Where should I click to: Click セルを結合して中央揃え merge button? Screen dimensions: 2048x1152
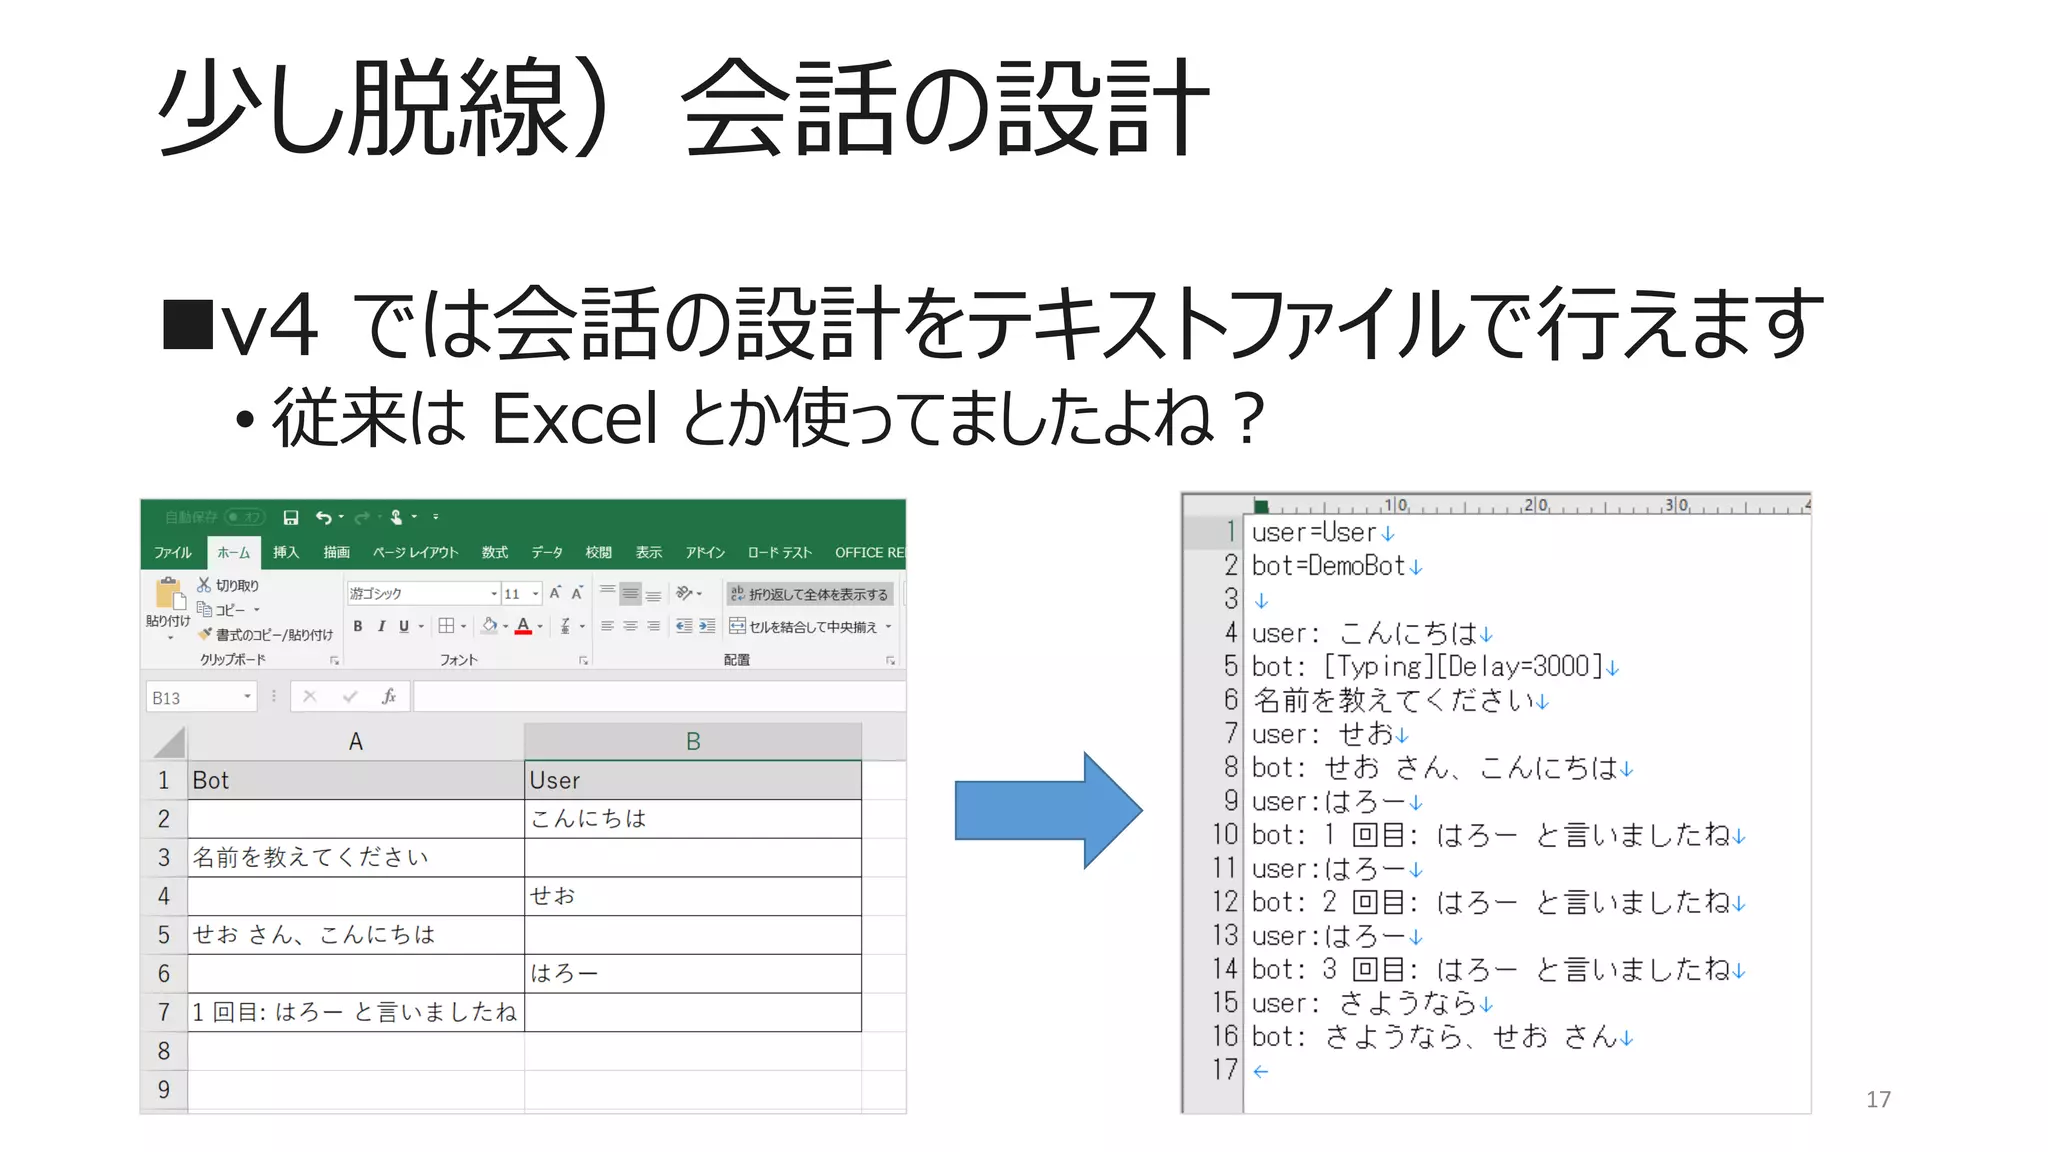[x=803, y=627]
